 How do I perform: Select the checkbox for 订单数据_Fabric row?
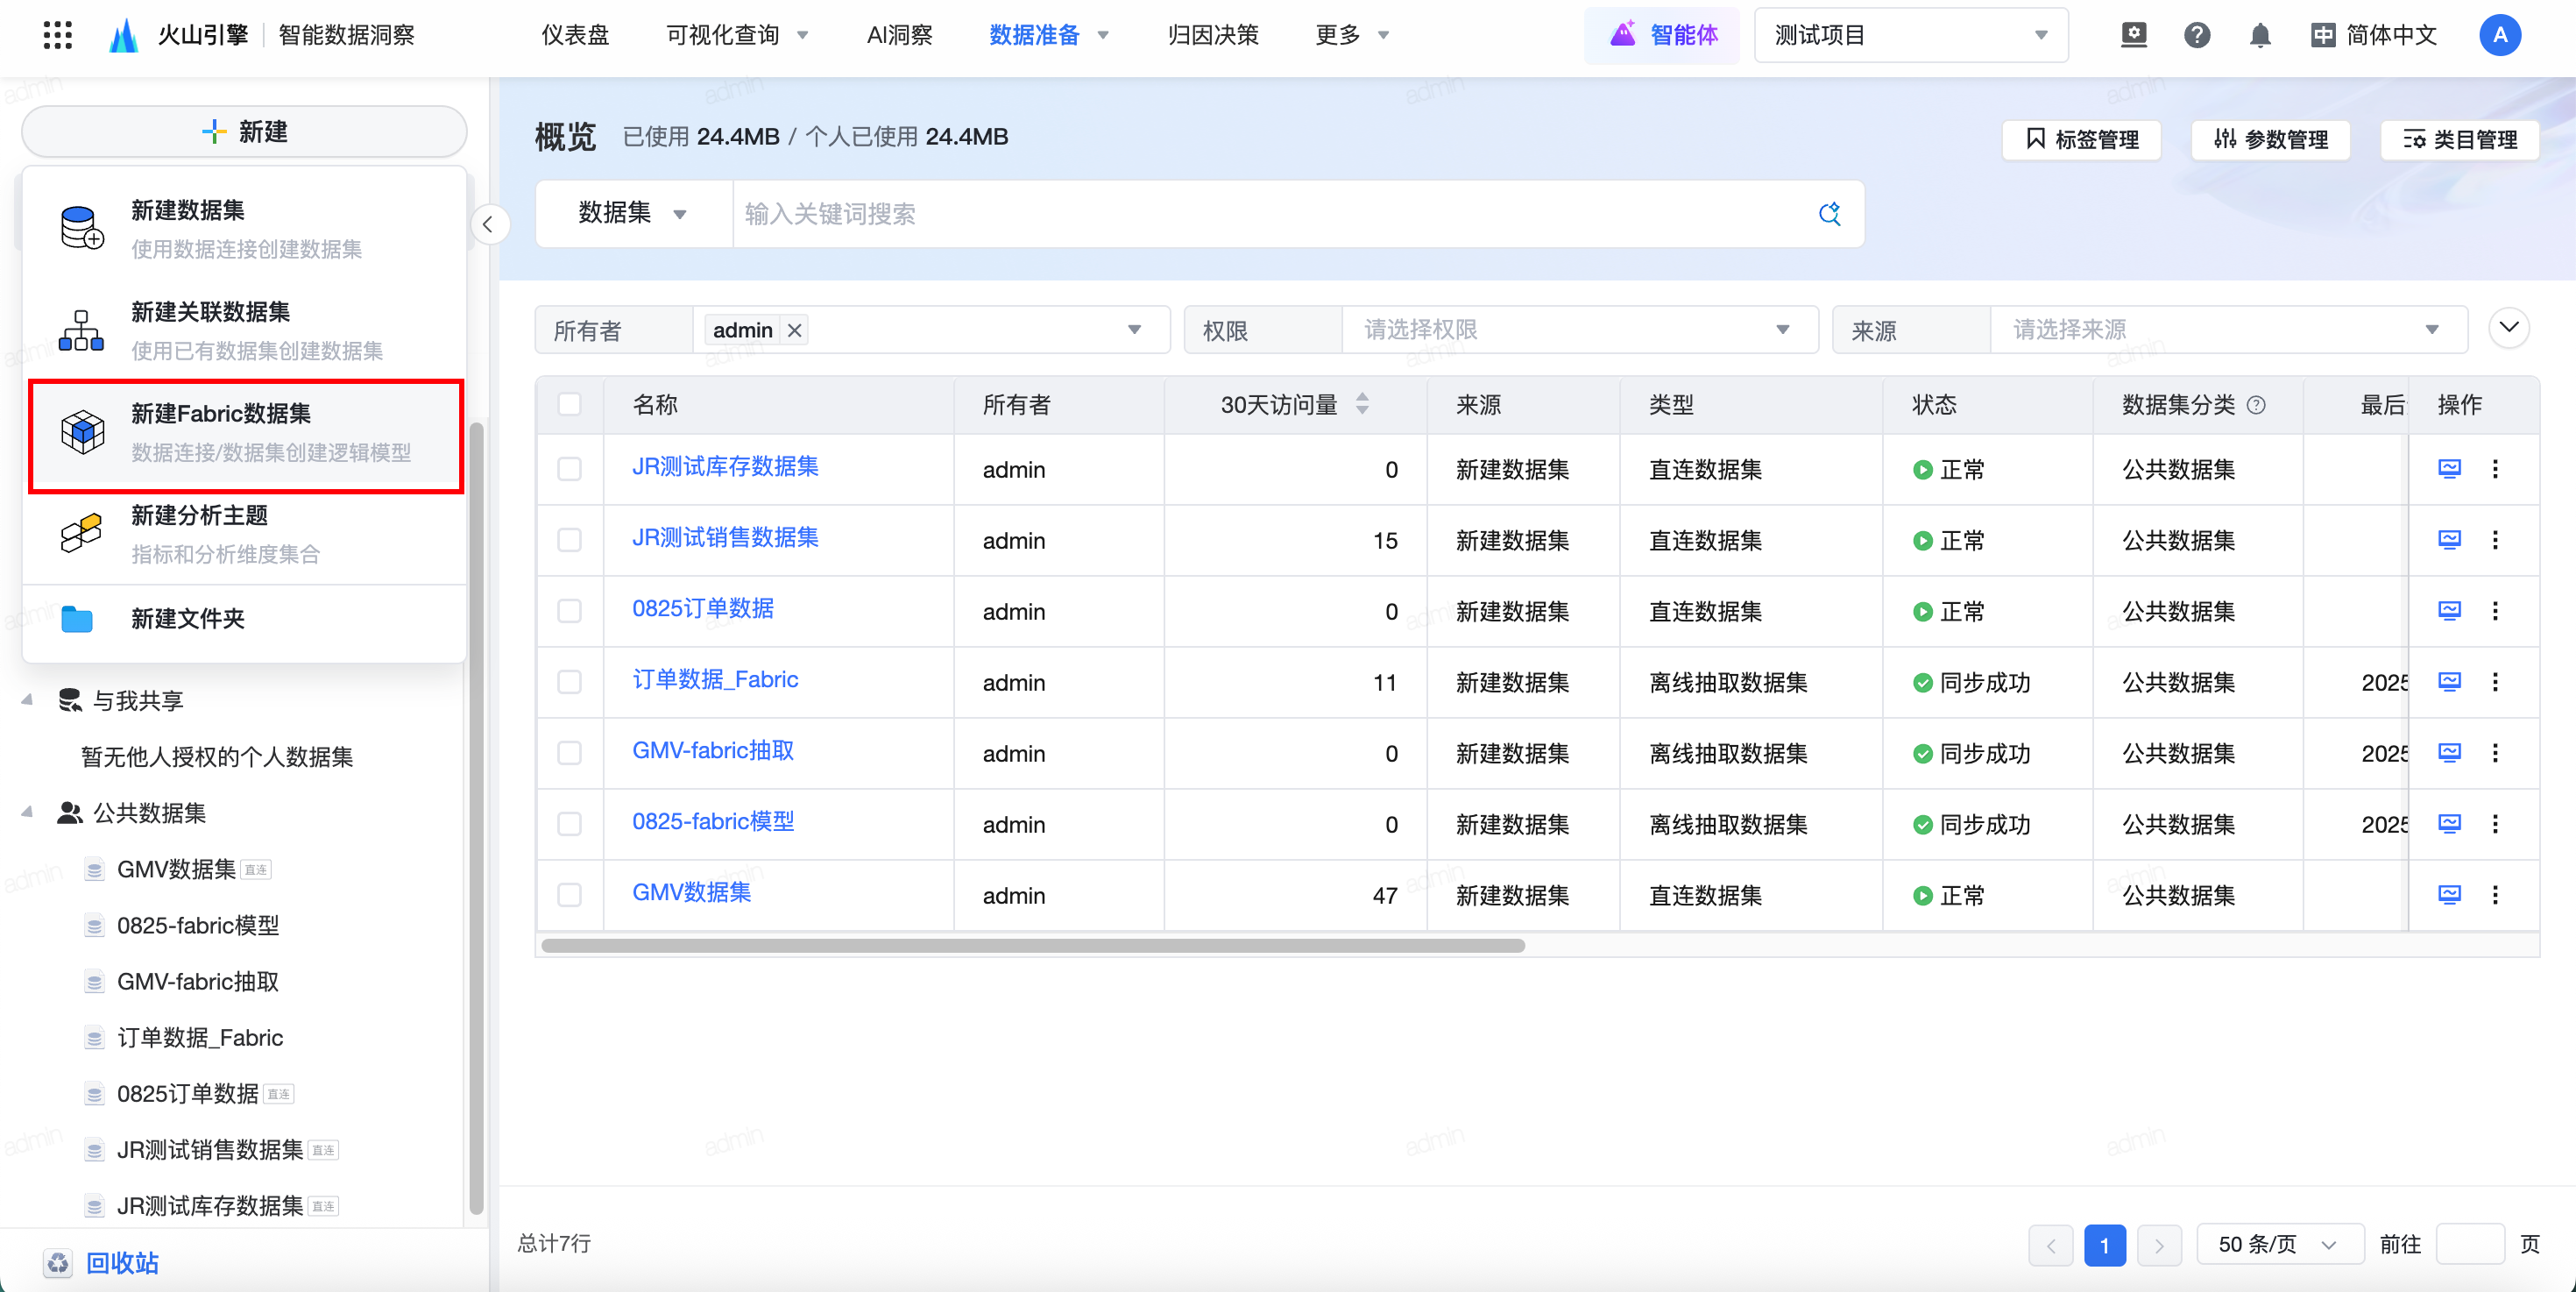(x=570, y=682)
